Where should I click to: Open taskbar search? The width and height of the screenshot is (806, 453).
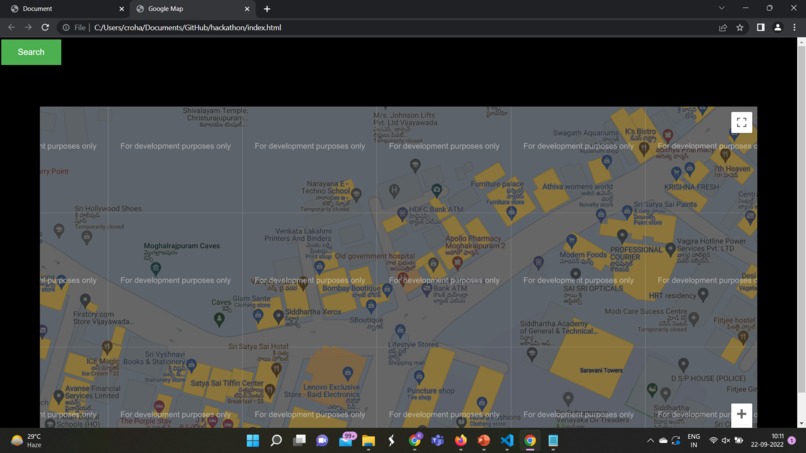(276, 441)
